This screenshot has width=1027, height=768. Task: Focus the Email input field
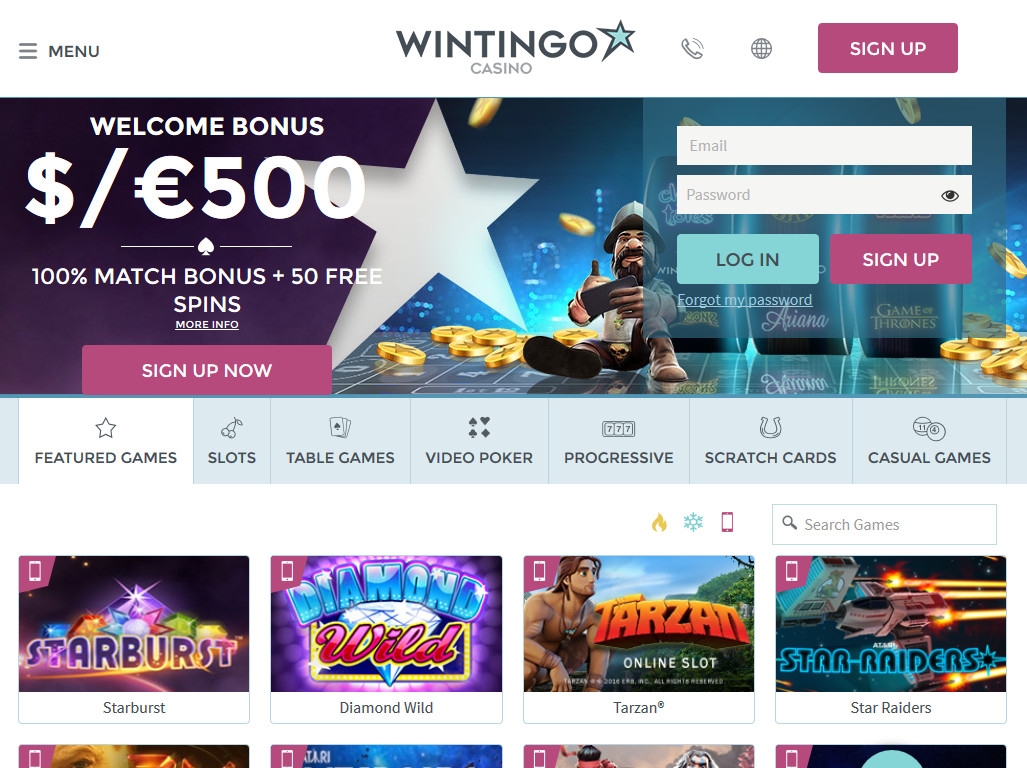[x=824, y=145]
